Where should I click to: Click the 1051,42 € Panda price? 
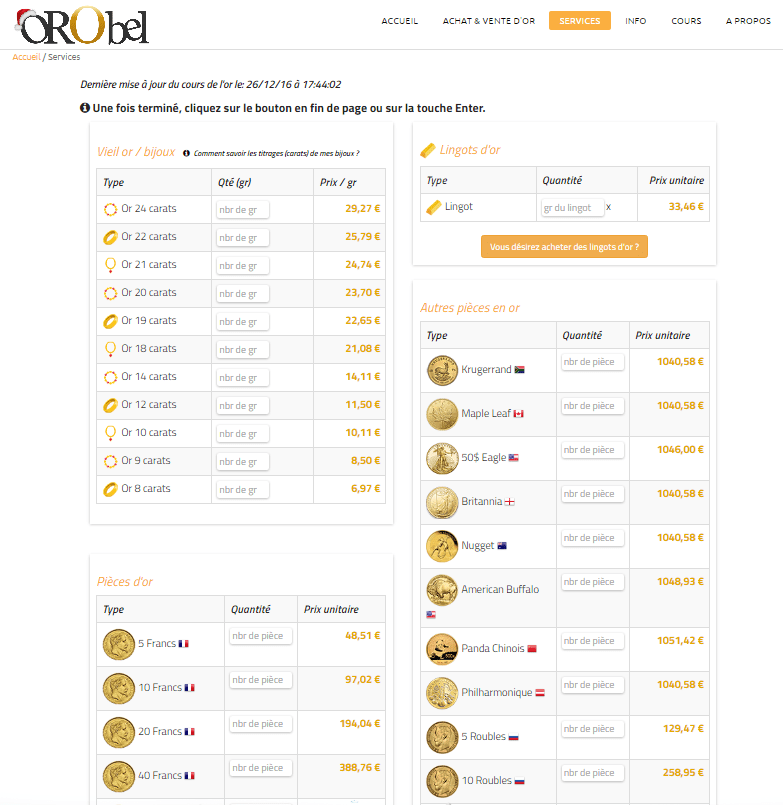pos(680,640)
